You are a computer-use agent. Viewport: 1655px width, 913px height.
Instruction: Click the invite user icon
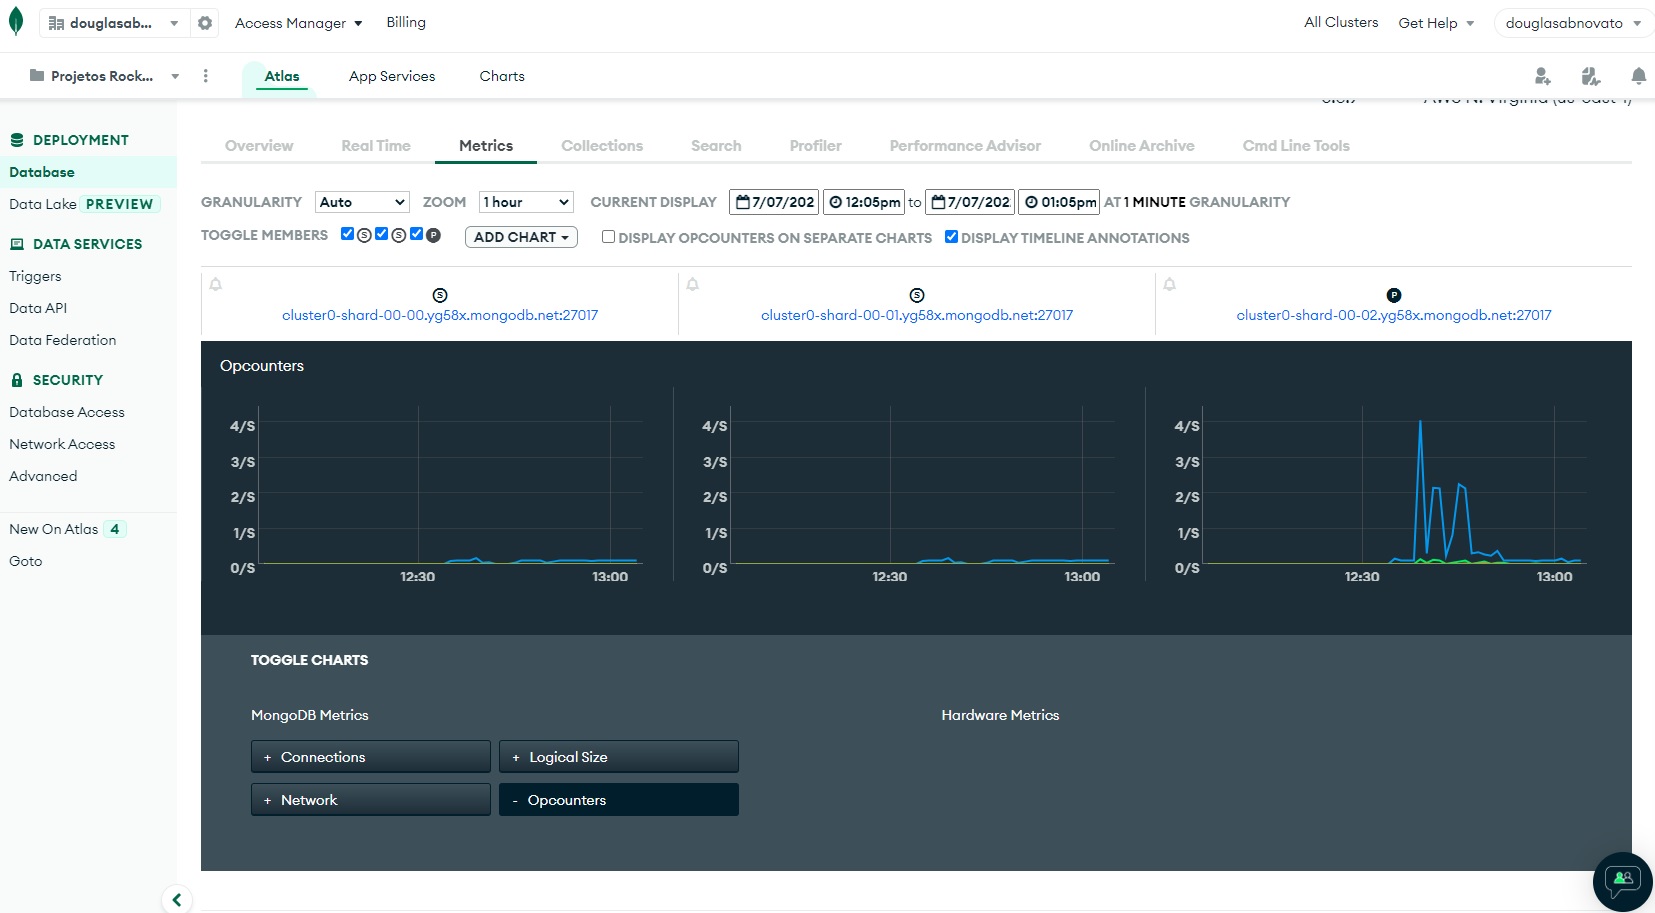[1543, 76]
